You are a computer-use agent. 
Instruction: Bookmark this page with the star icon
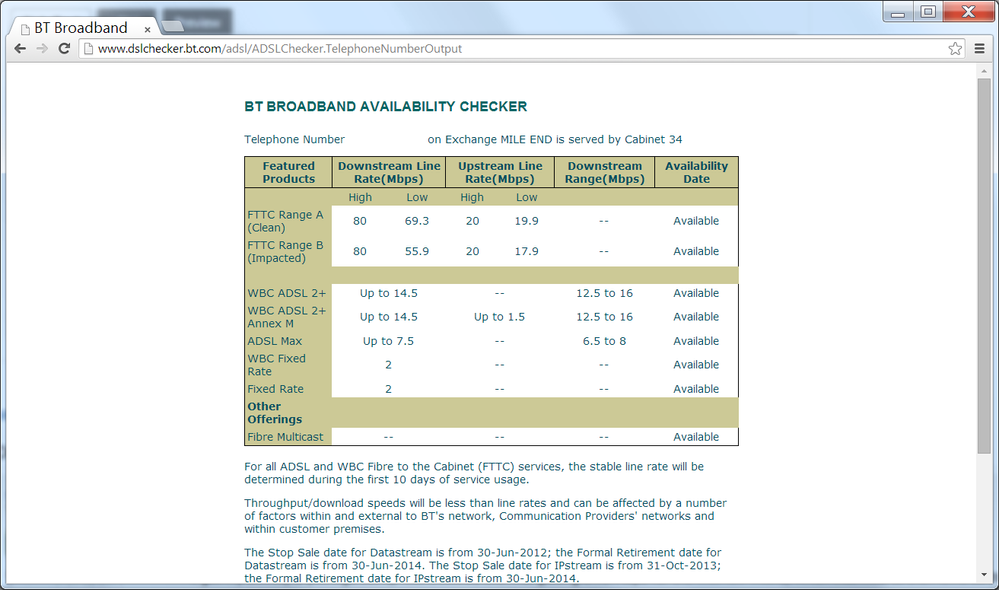tap(955, 48)
